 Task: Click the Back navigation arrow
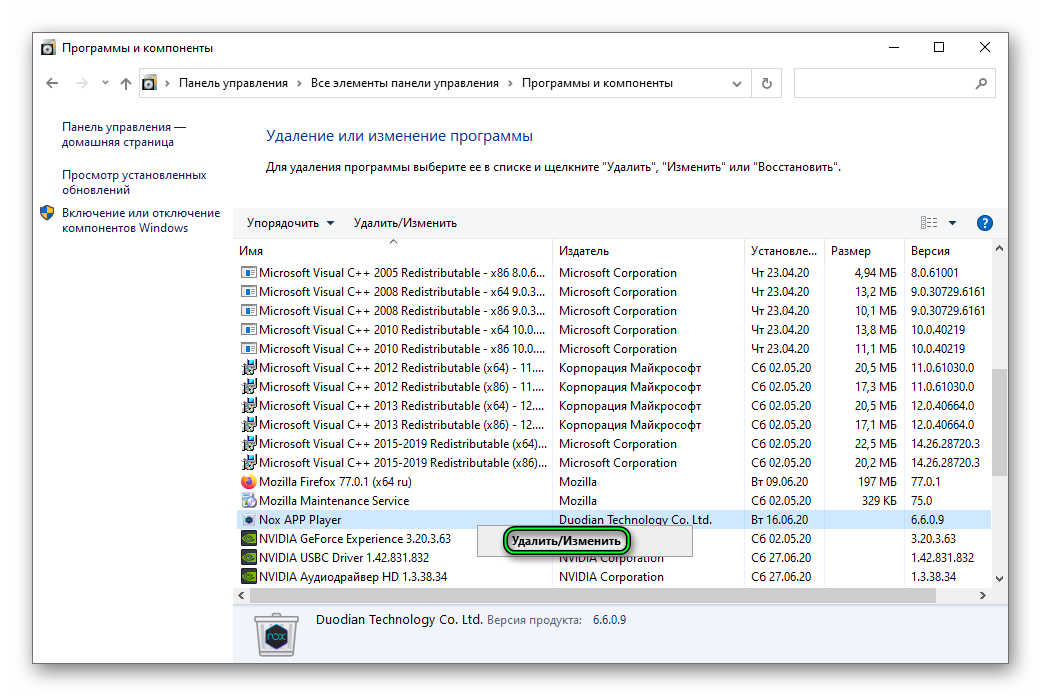(x=52, y=83)
